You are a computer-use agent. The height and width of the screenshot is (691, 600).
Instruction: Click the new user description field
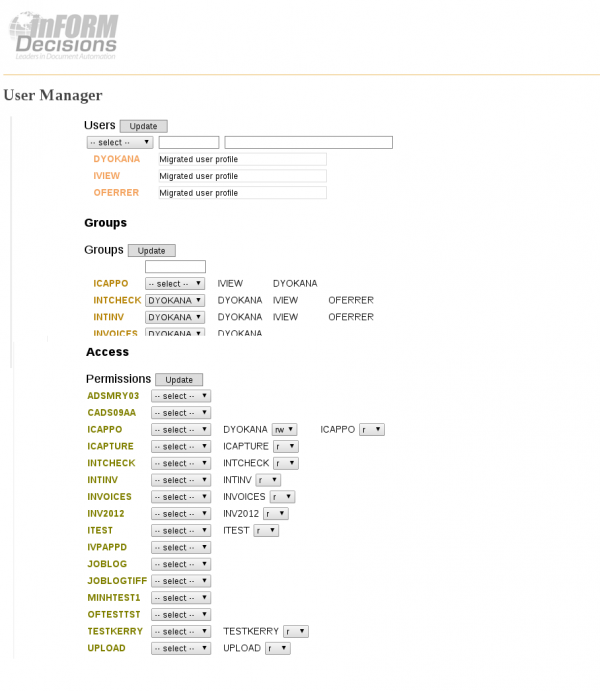[308, 143]
